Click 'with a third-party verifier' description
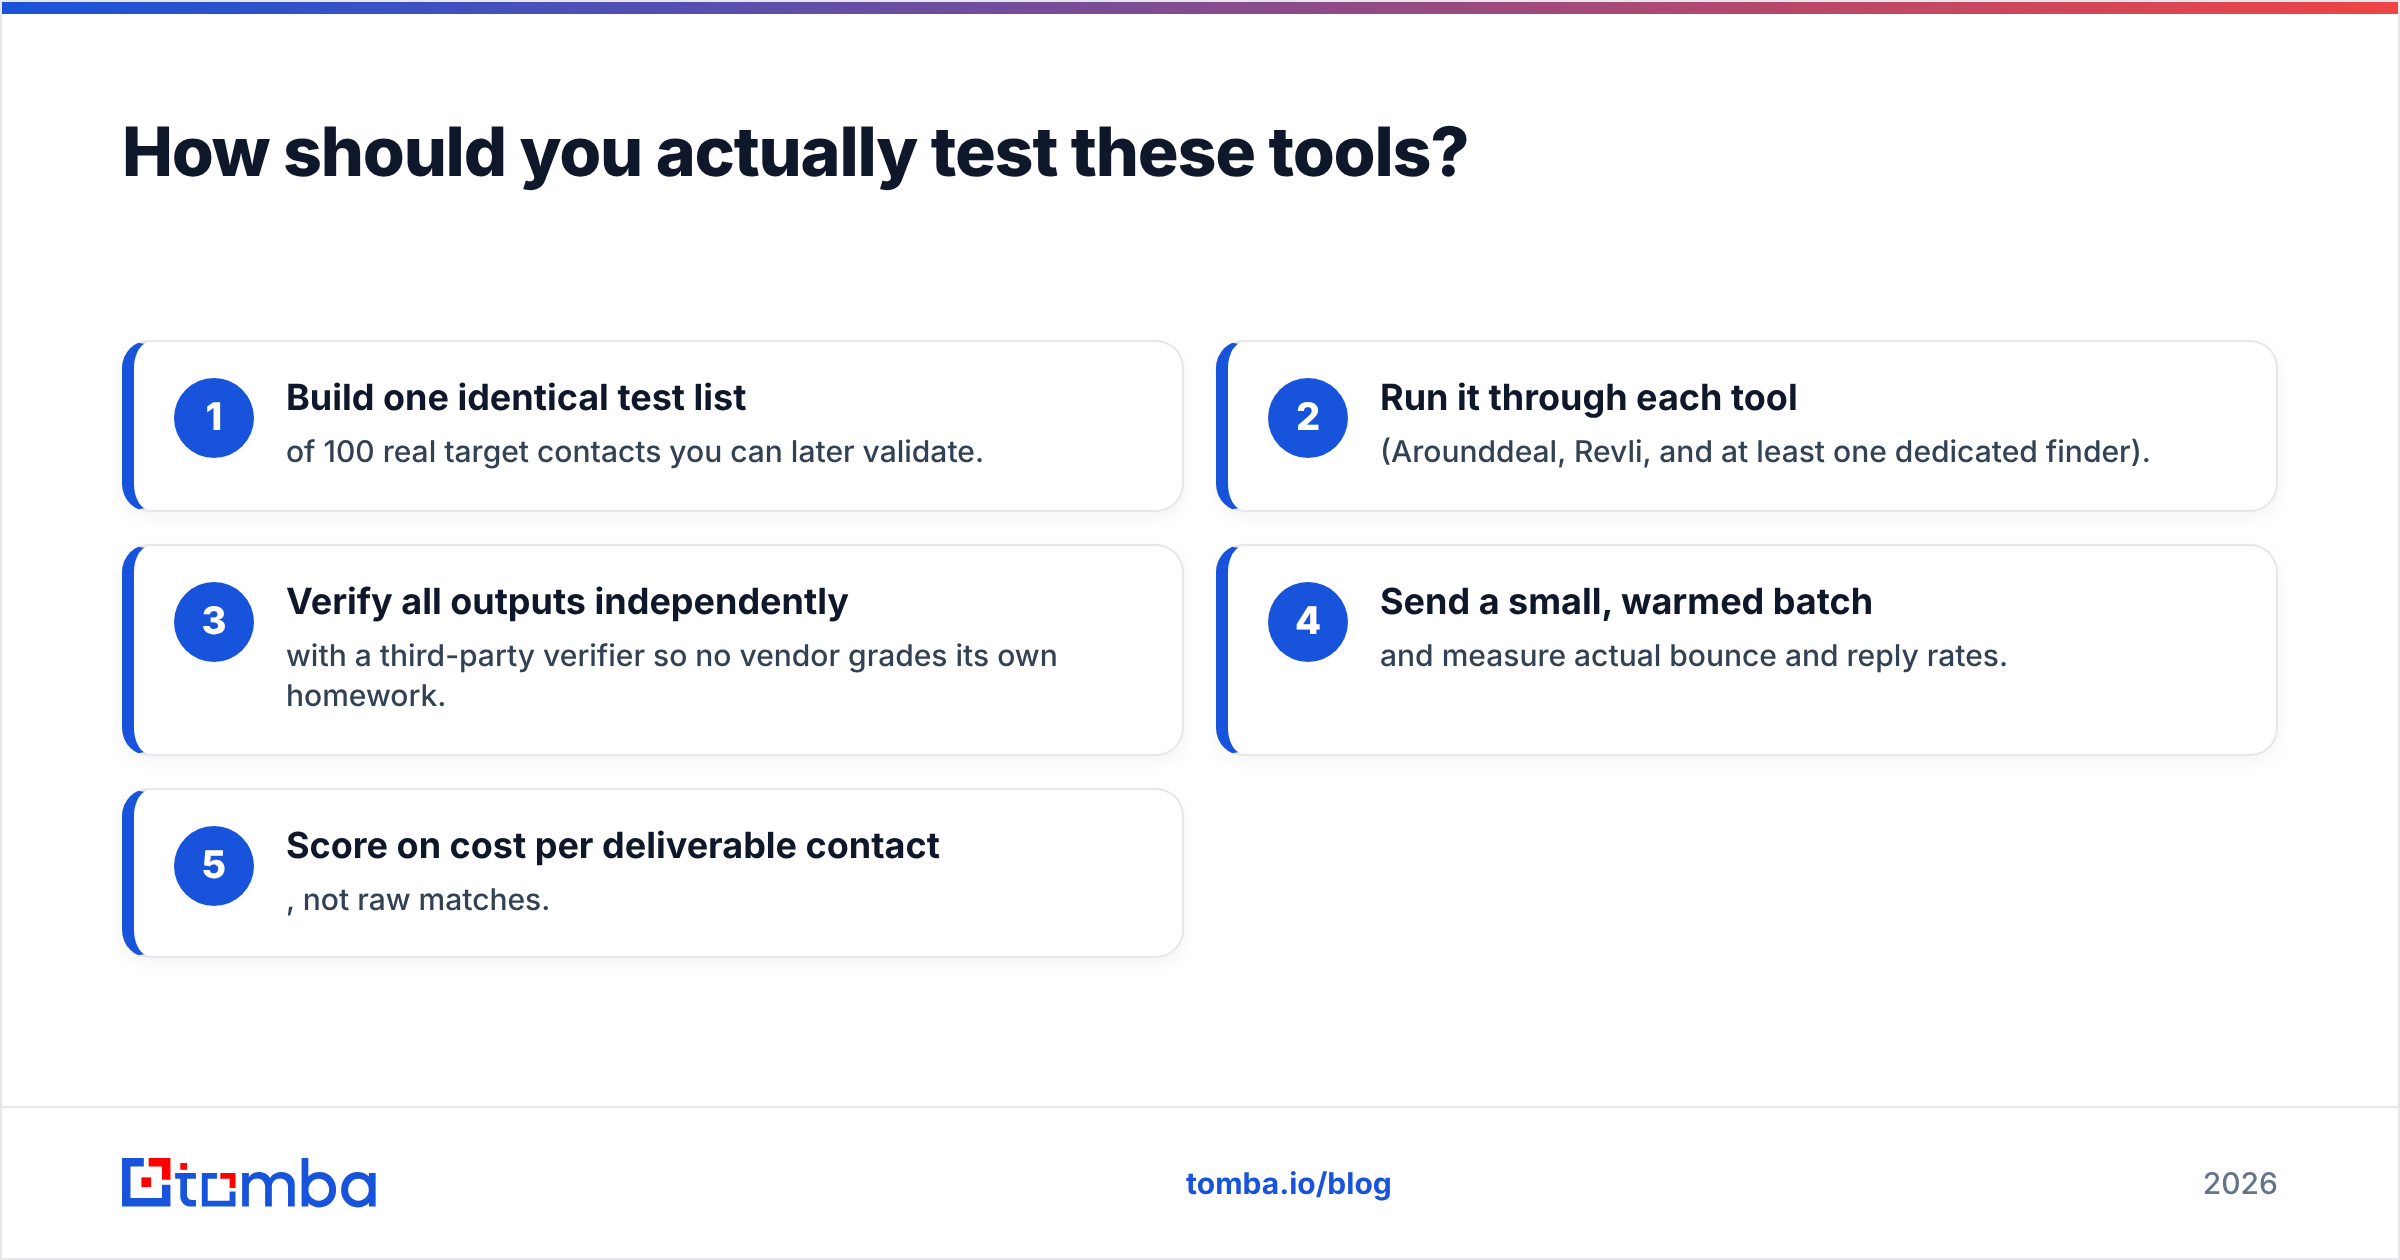The image size is (2400, 1260). [672, 676]
